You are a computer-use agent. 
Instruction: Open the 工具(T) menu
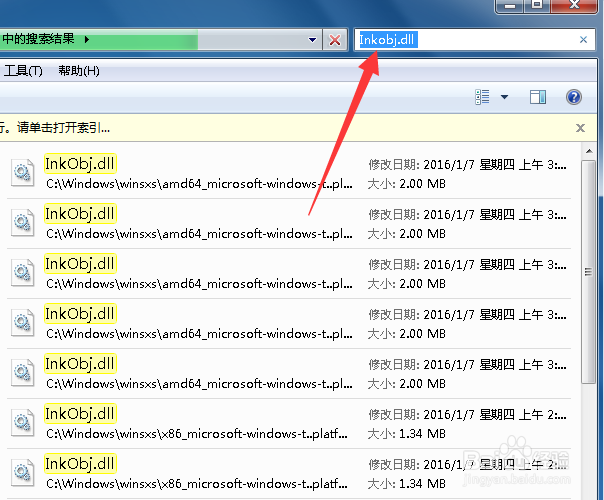tap(23, 71)
